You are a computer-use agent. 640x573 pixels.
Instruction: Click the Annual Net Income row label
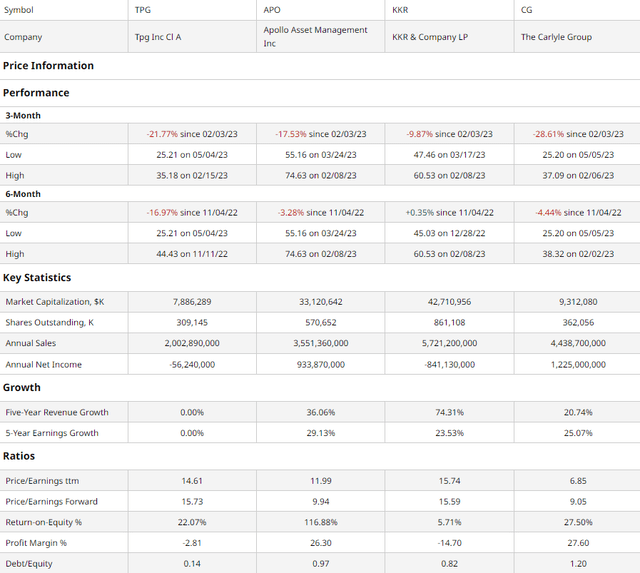pyautogui.click(x=43, y=364)
